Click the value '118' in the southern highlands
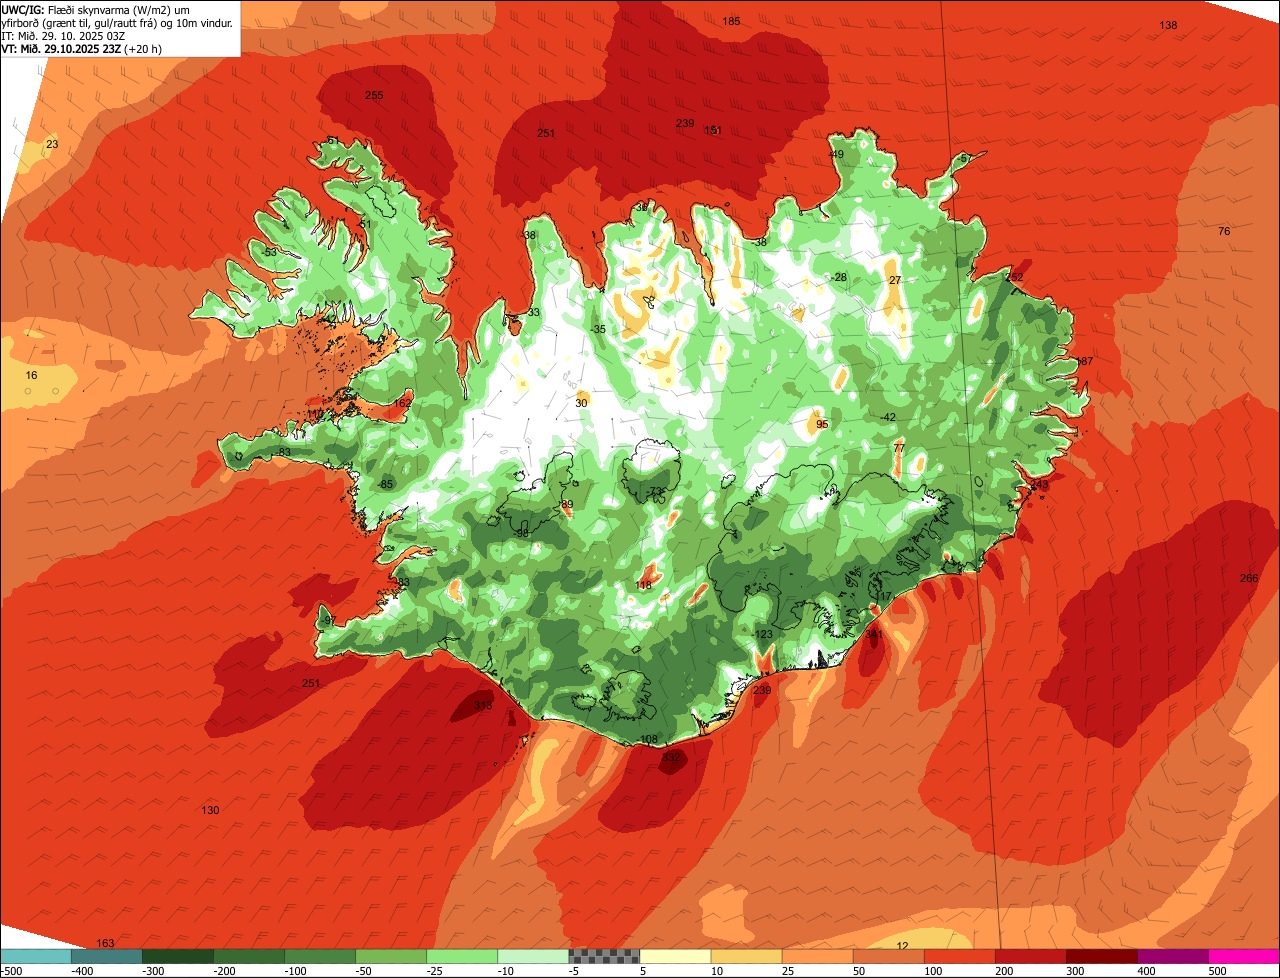The image size is (1280, 978). [x=644, y=585]
